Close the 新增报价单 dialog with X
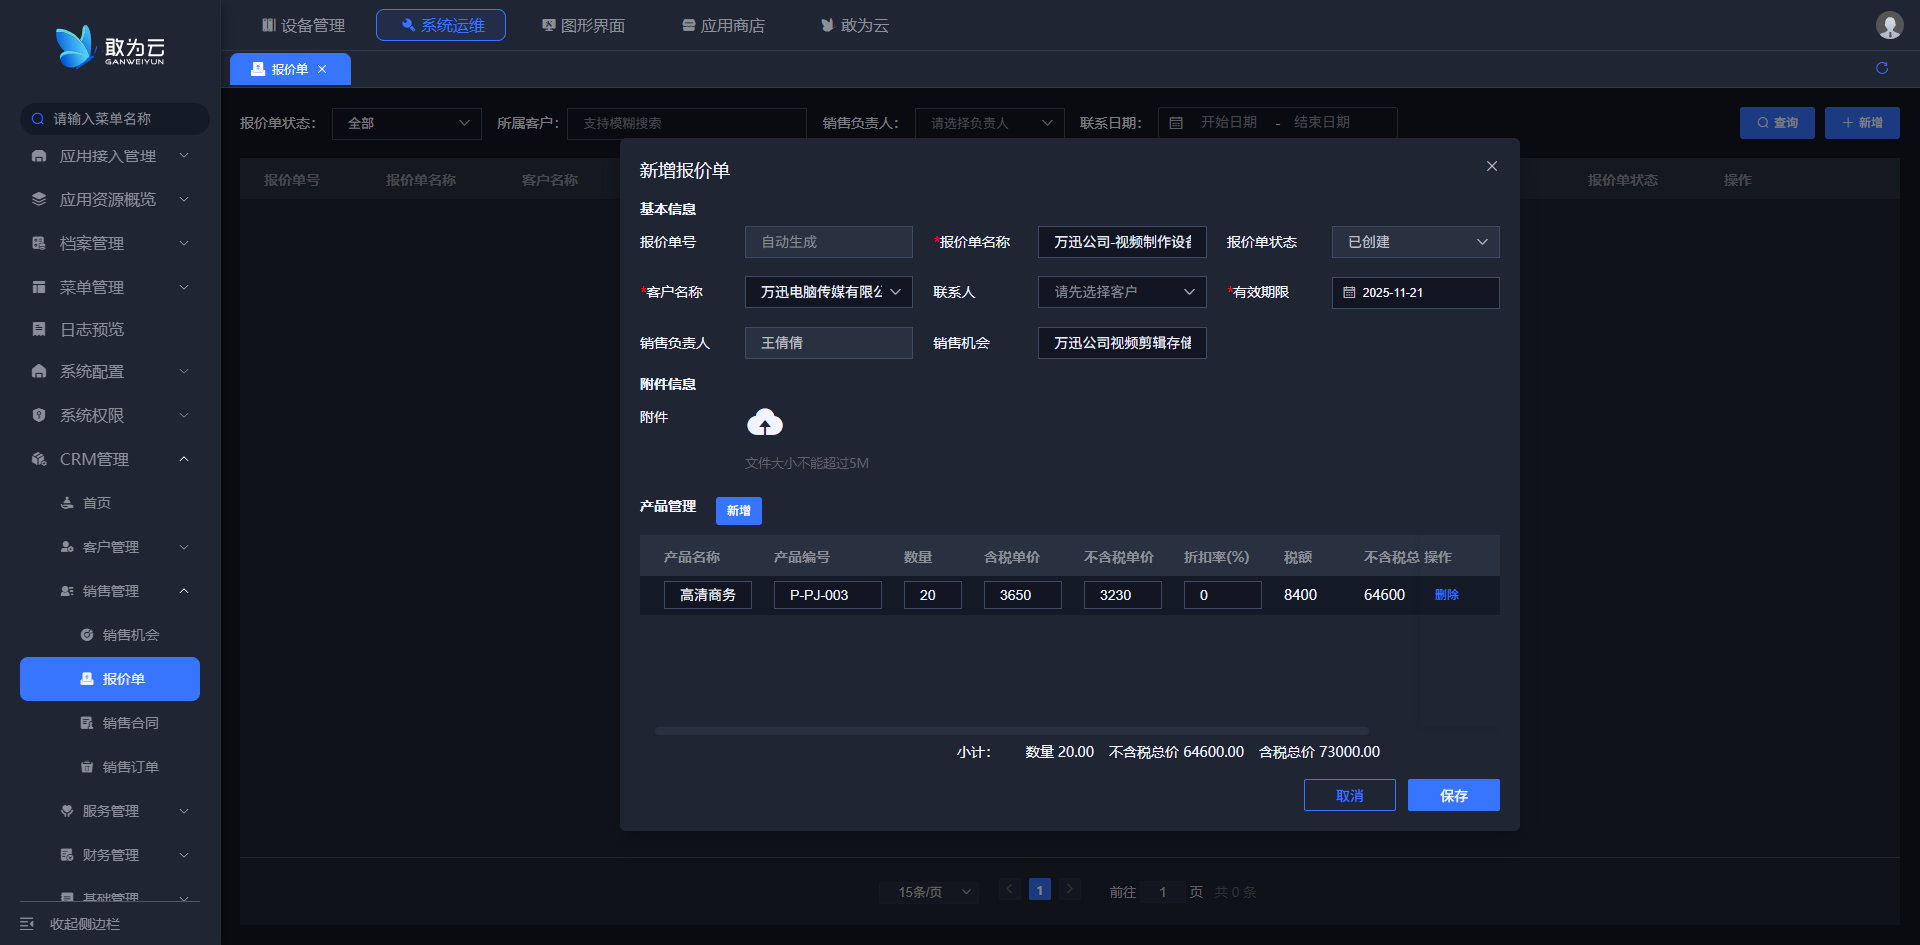 pos(1491,166)
